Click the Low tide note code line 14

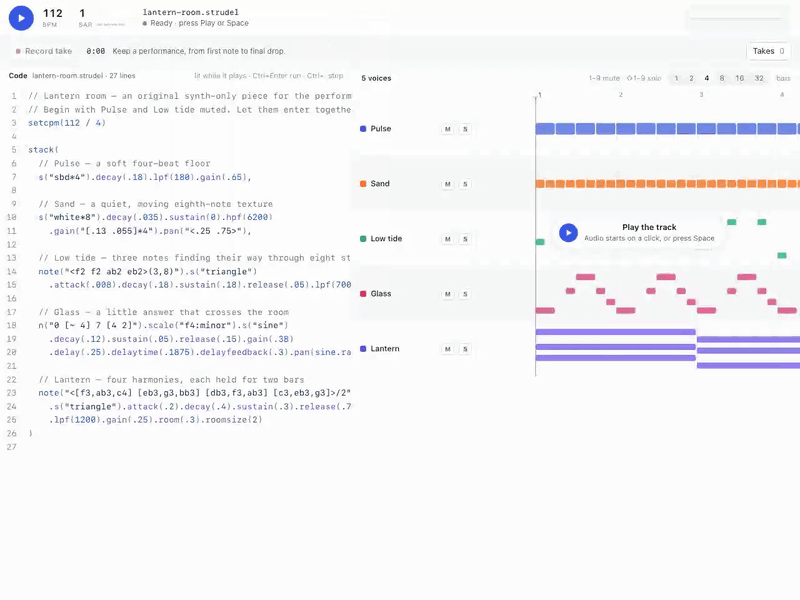[x=147, y=271]
